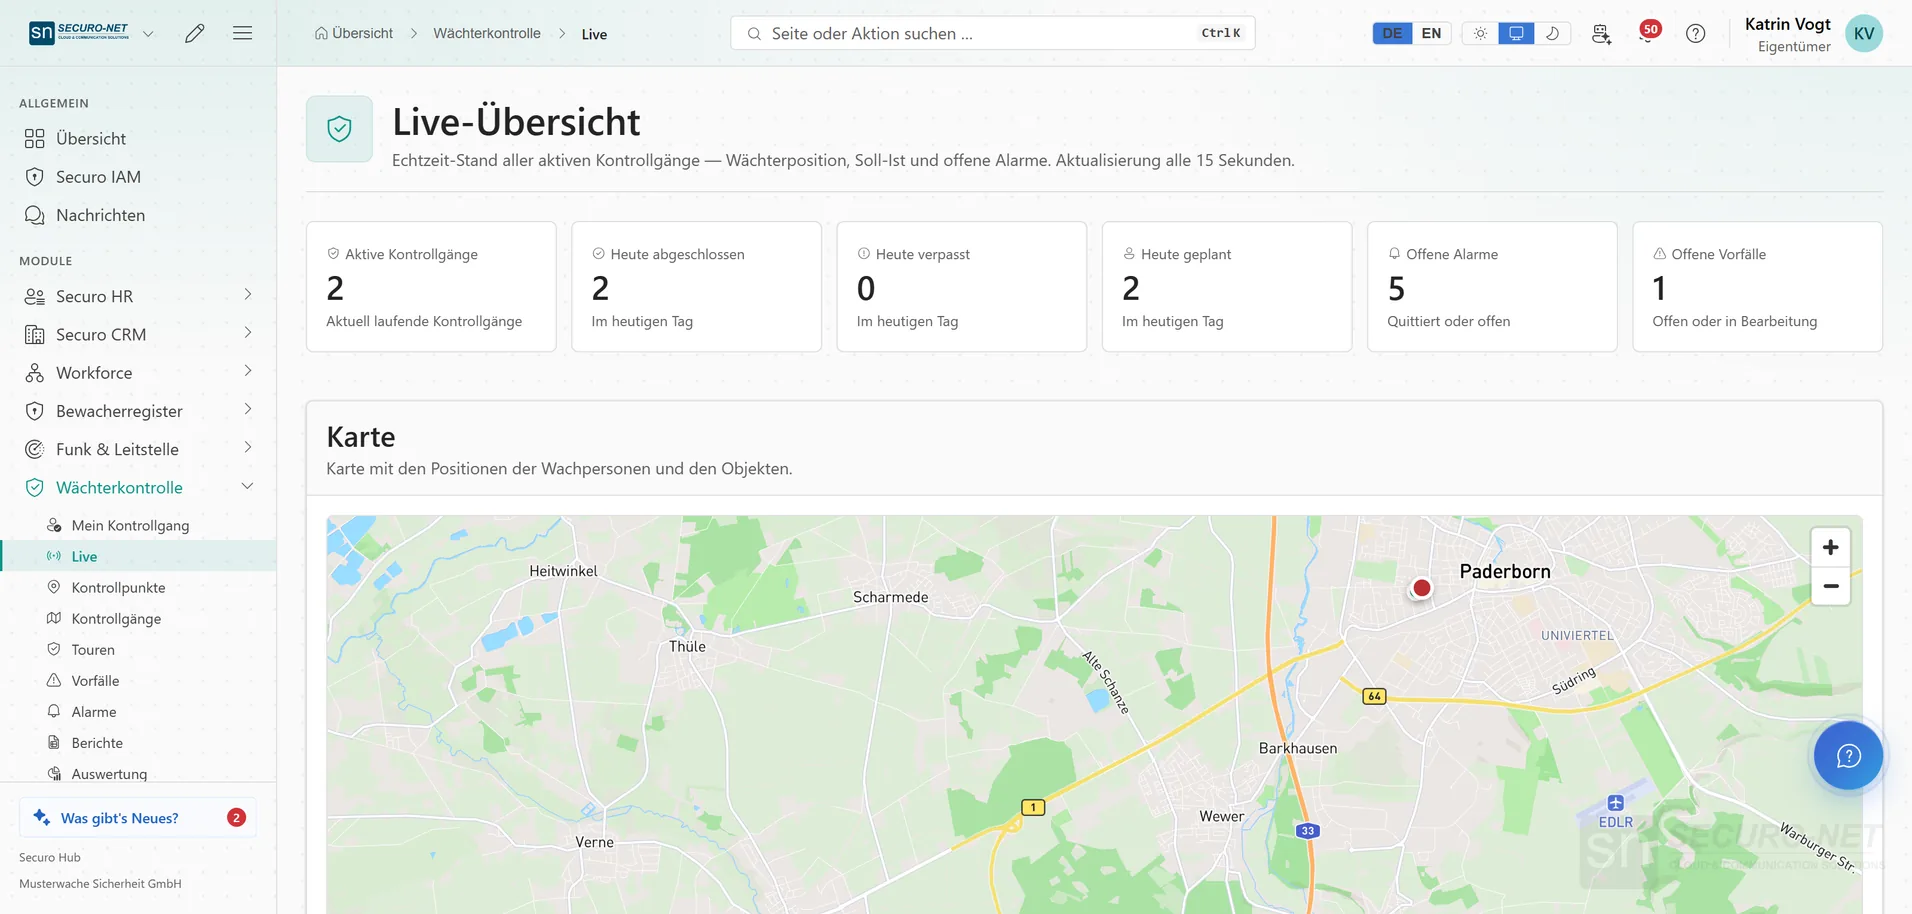Click the Alarme bell icon in the sidebar
1912x914 pixels.
(x=54, y=711)
